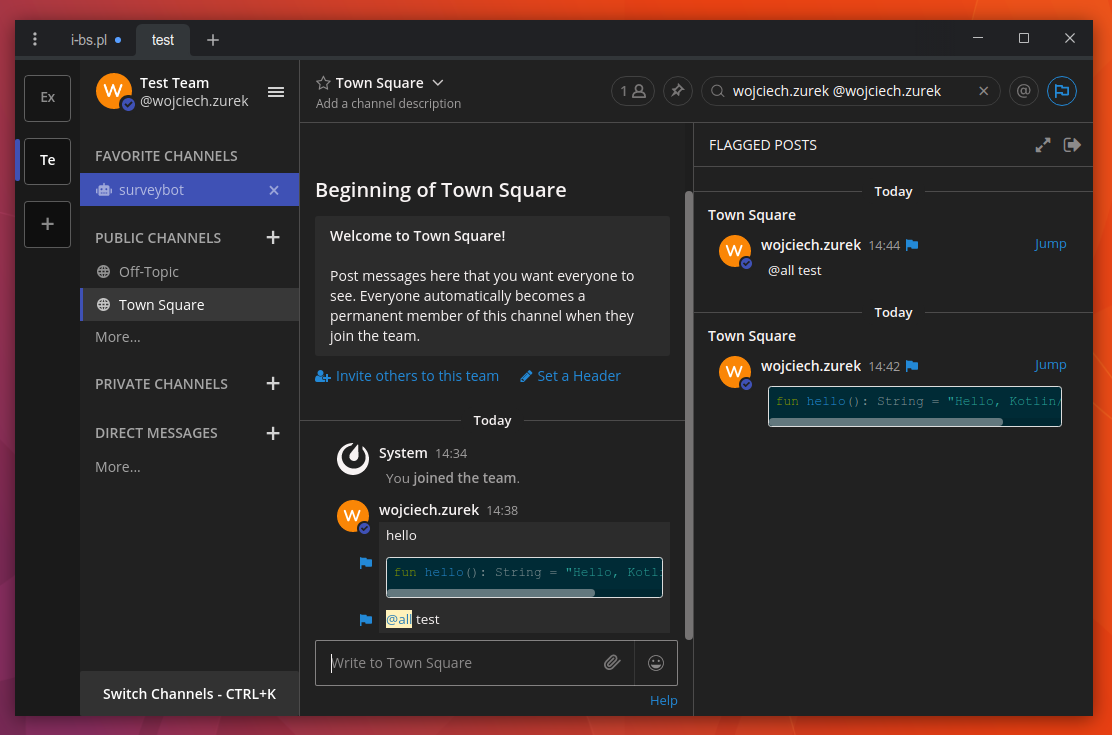Show pinned posts
Screen dimensions: 1112x735
point(677,91)
